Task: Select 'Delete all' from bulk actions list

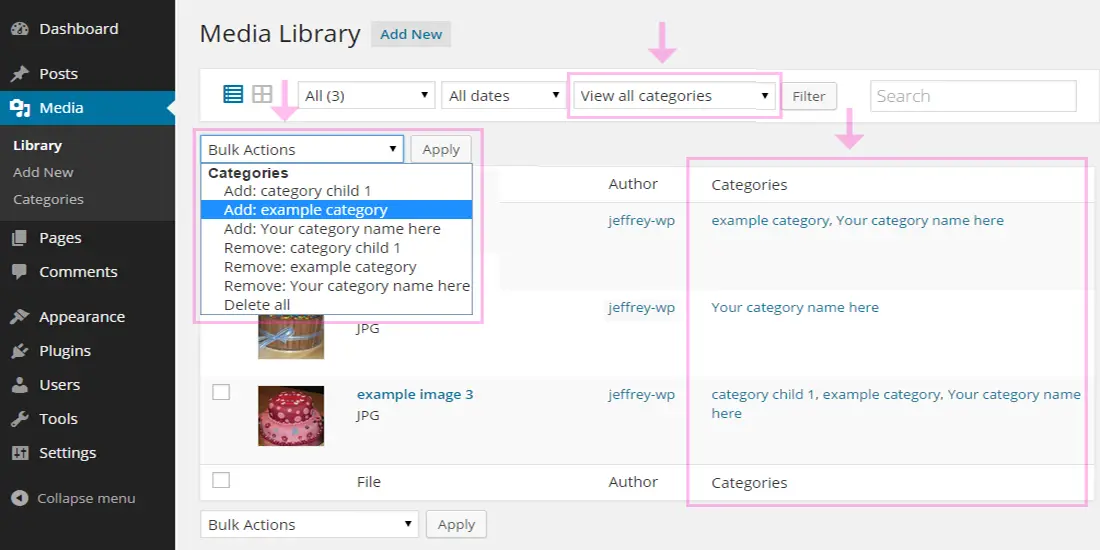Action: [x=257, y=305]
